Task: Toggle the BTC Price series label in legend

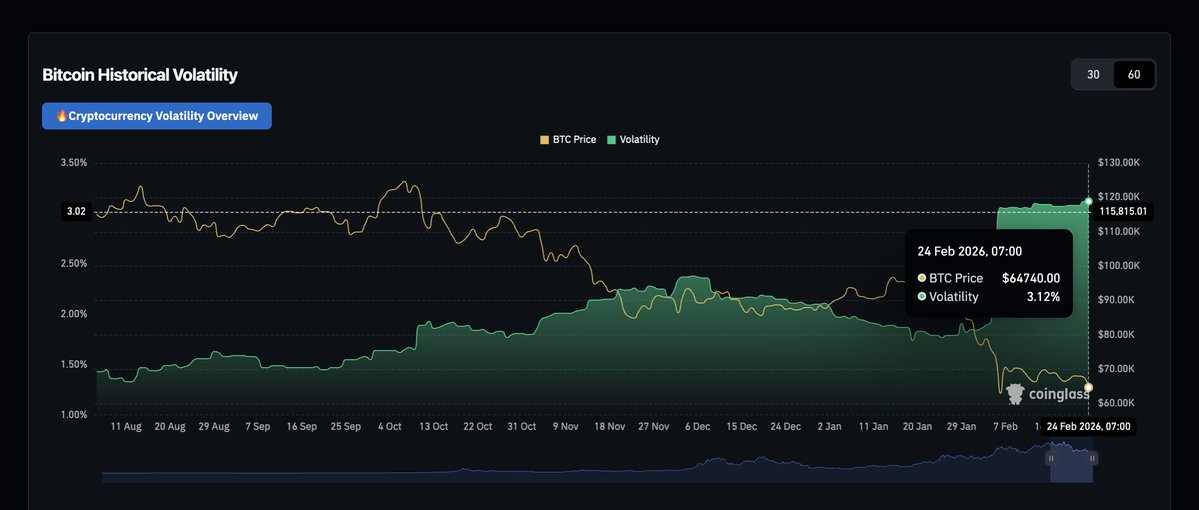Action: (574, 140)
